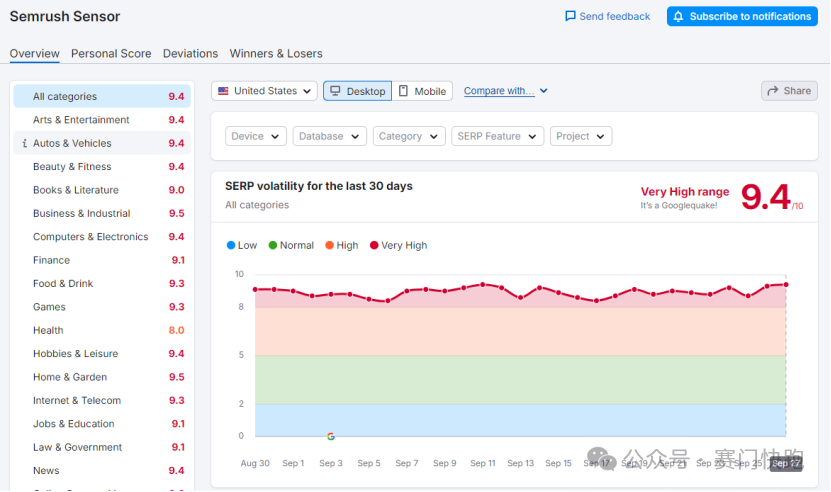Switch to Mobile device view
This screenshot has width=831, height=492.
point(422,91)
